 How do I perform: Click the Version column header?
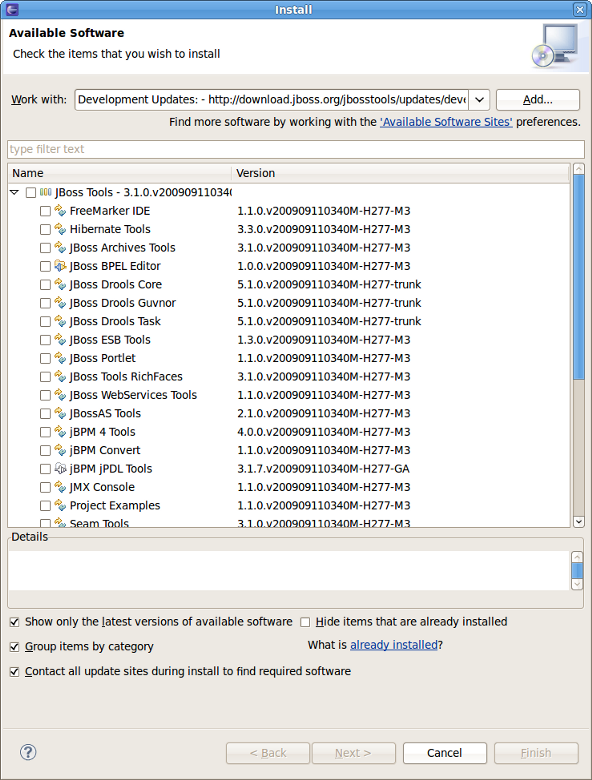[x=400, y=173]
